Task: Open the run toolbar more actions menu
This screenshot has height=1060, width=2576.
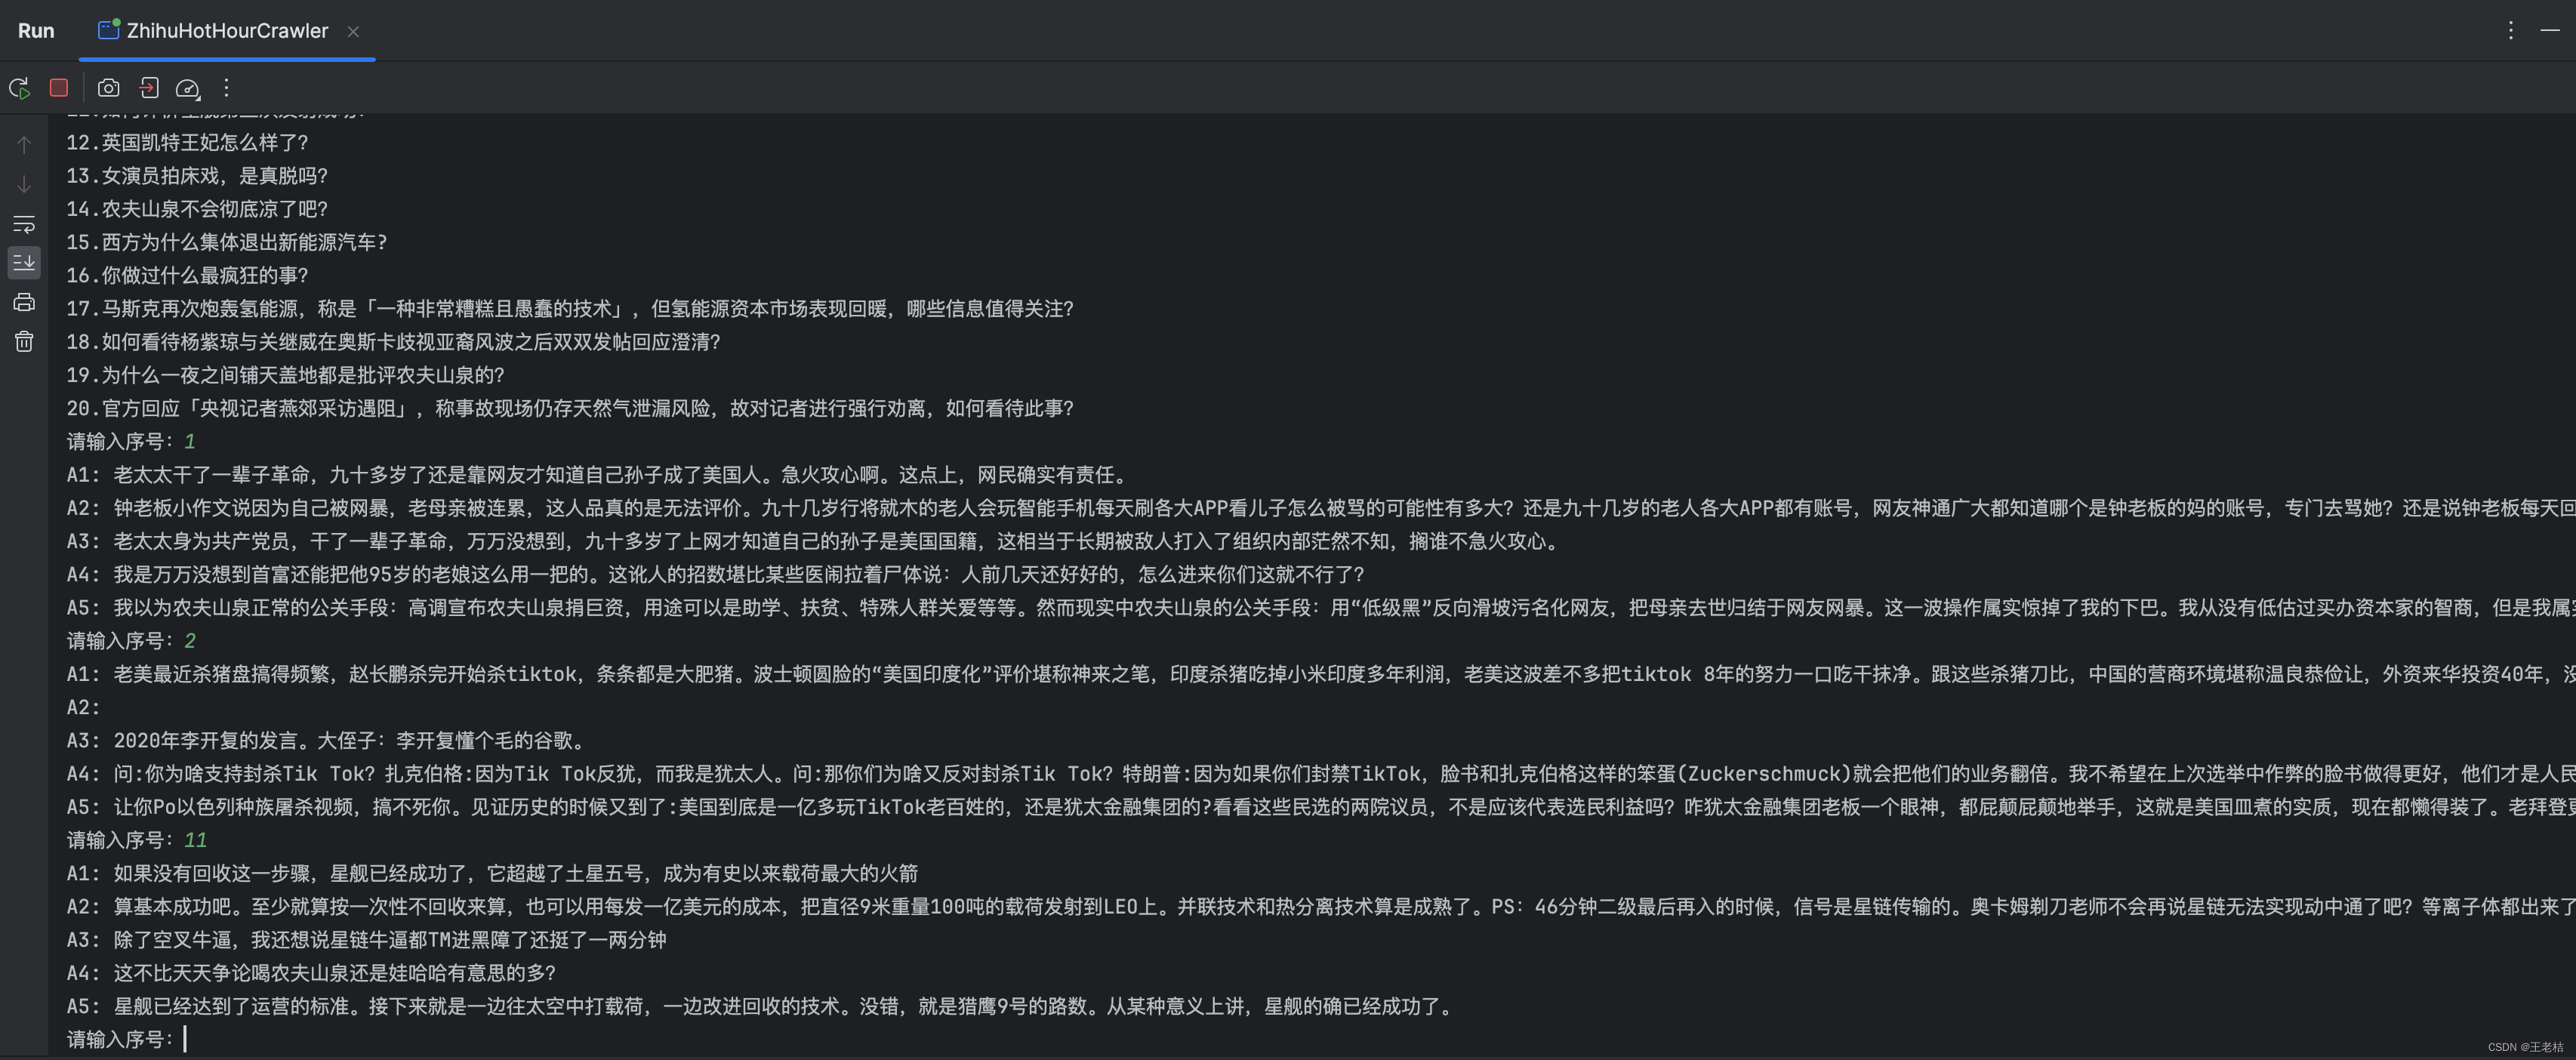Action: click(227, 88)
